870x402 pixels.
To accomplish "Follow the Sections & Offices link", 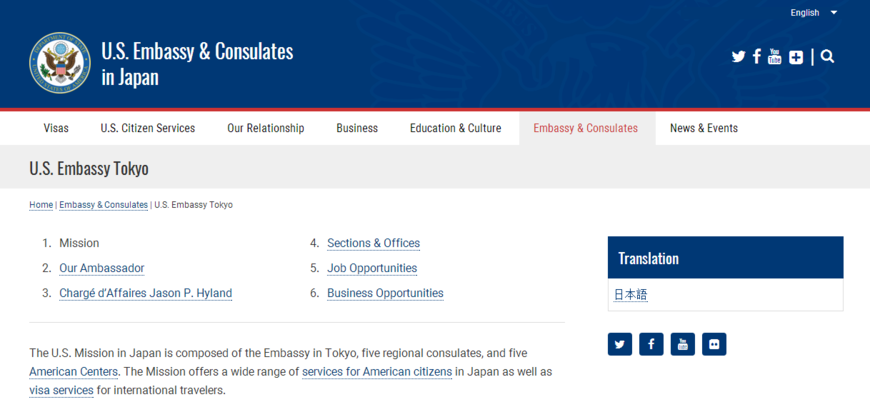I will (373, 243).
